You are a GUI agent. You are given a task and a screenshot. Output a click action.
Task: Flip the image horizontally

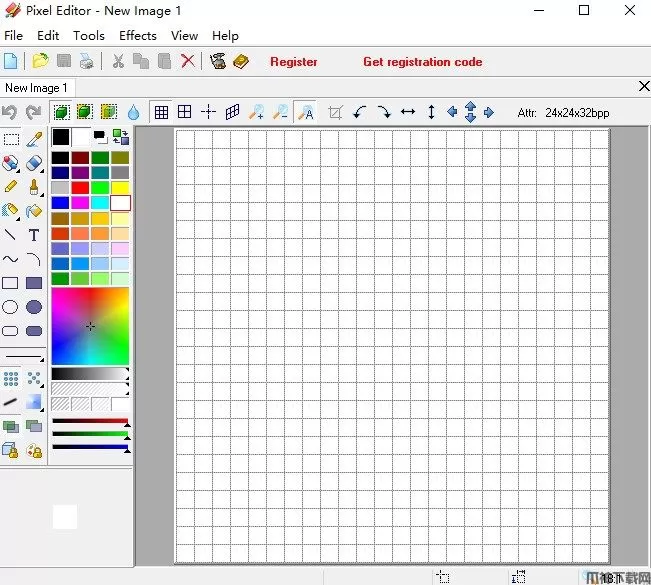(408, 113)
